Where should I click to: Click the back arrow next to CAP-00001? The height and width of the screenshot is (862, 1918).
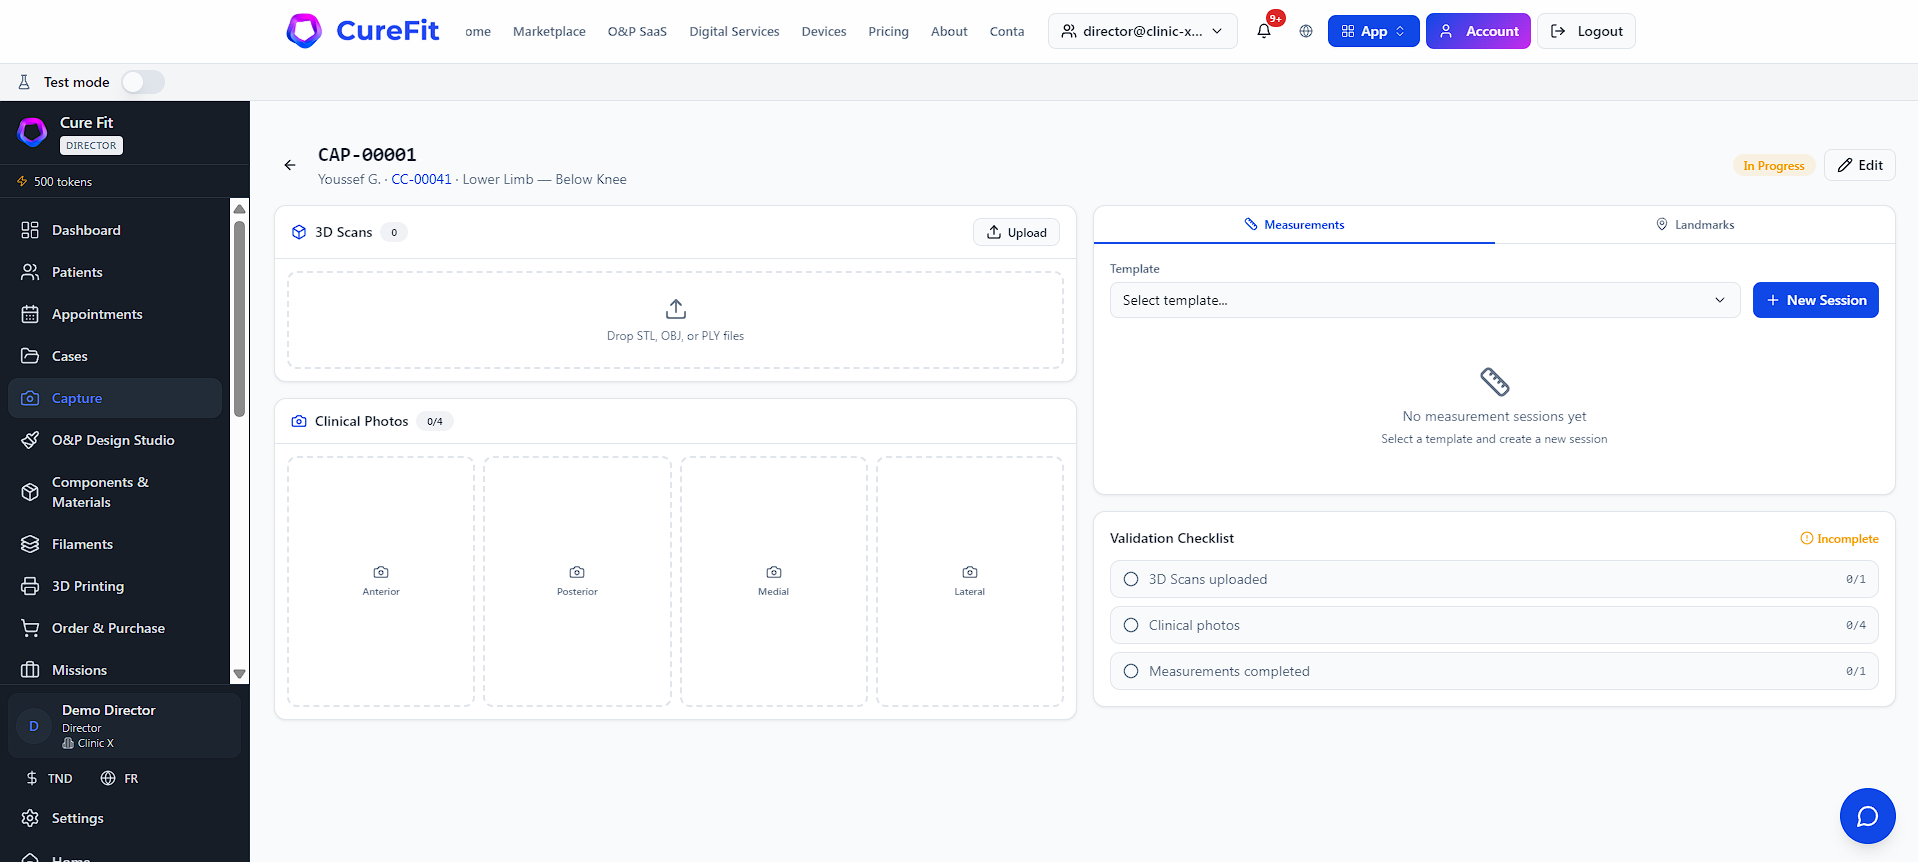point(290,165)
